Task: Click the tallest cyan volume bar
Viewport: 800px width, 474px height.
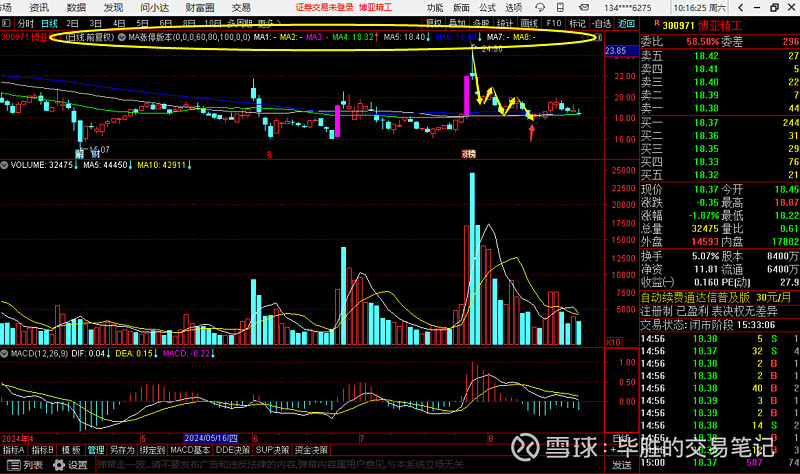Action: (472, 258)
